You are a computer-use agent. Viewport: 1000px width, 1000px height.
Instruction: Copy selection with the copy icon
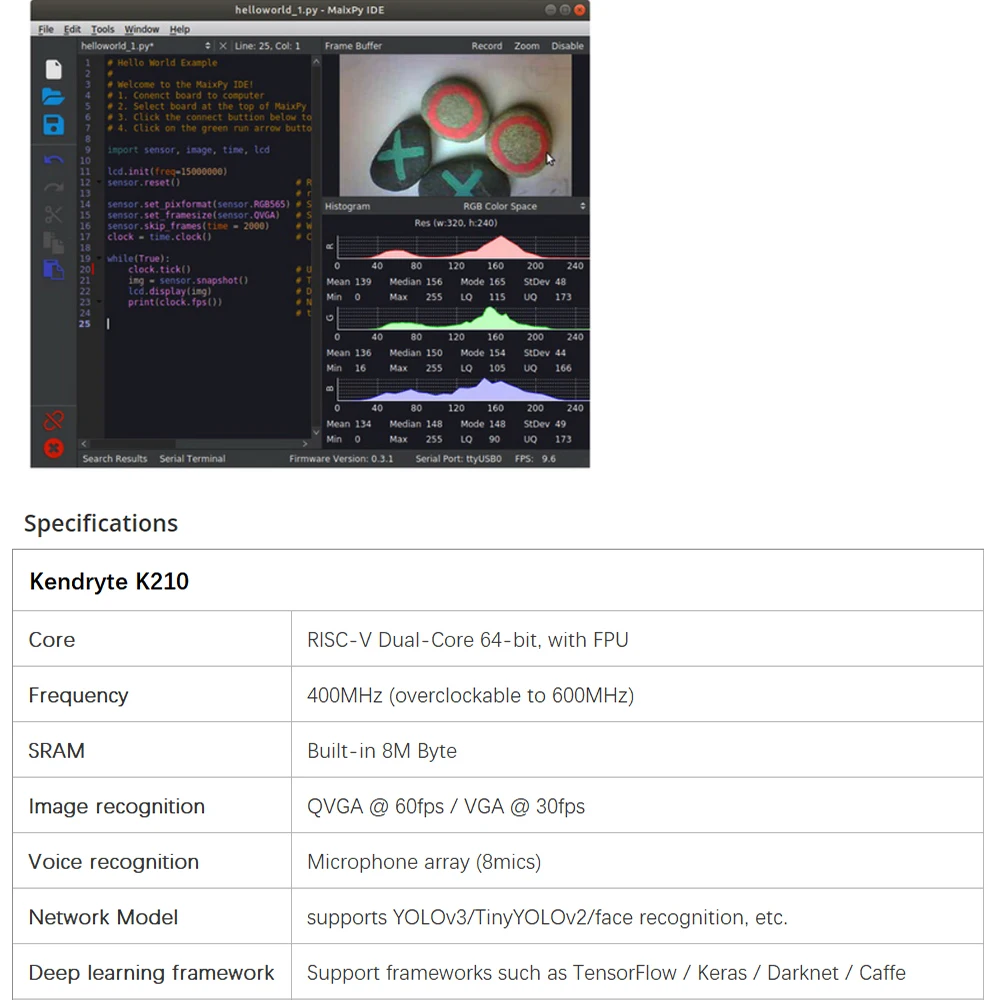point(54,242)
